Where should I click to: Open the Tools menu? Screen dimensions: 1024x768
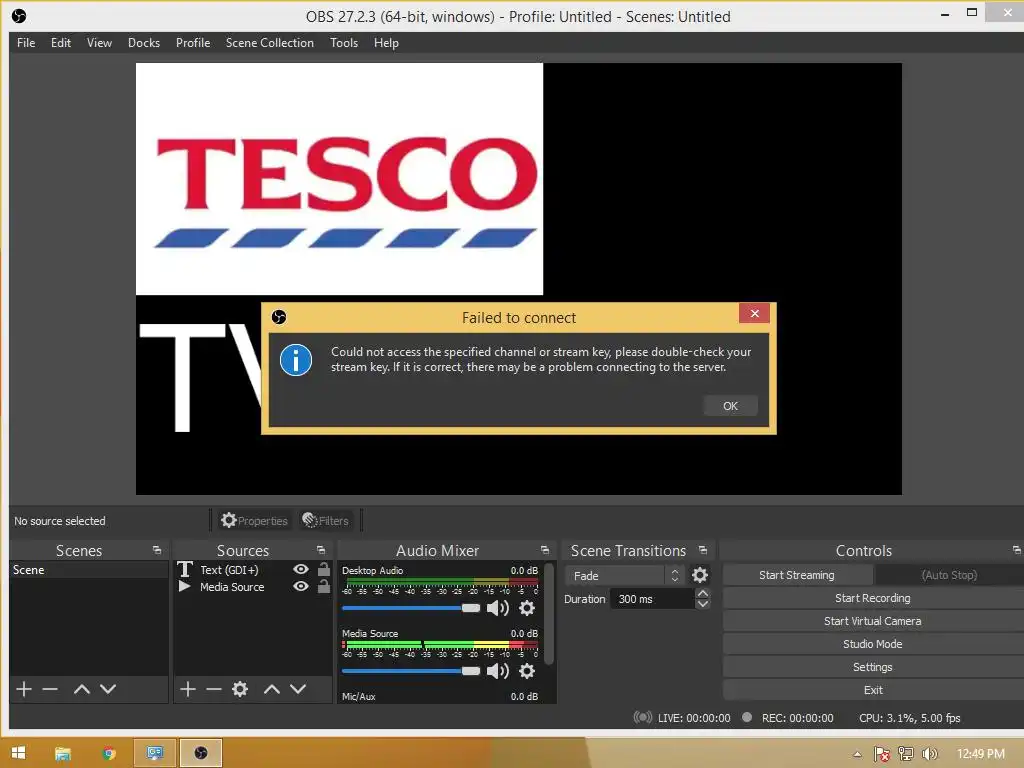344,42
